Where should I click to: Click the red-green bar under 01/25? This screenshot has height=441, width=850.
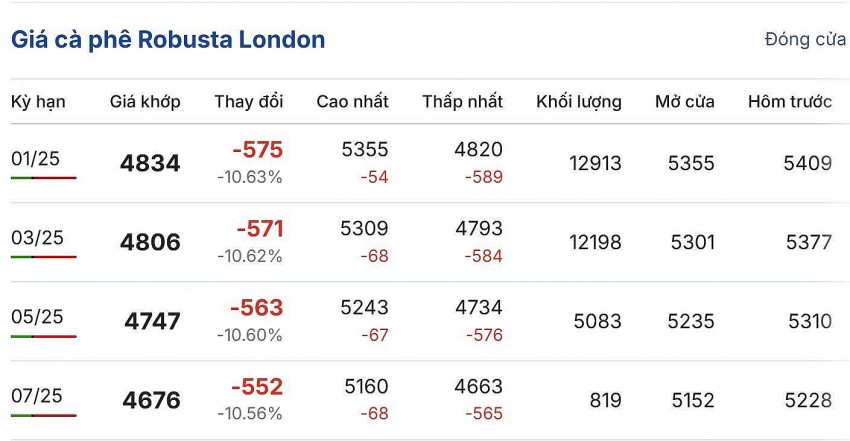pyautogui.click(x=43, y=177)
